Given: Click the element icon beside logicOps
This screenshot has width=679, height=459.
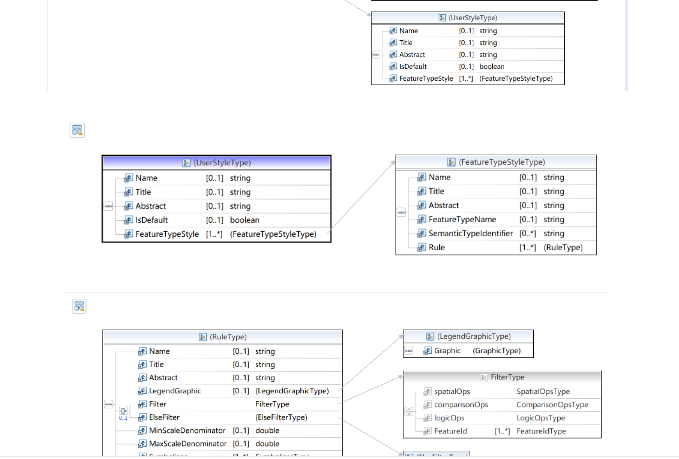Looking at the screenshot, I should 427,418.
